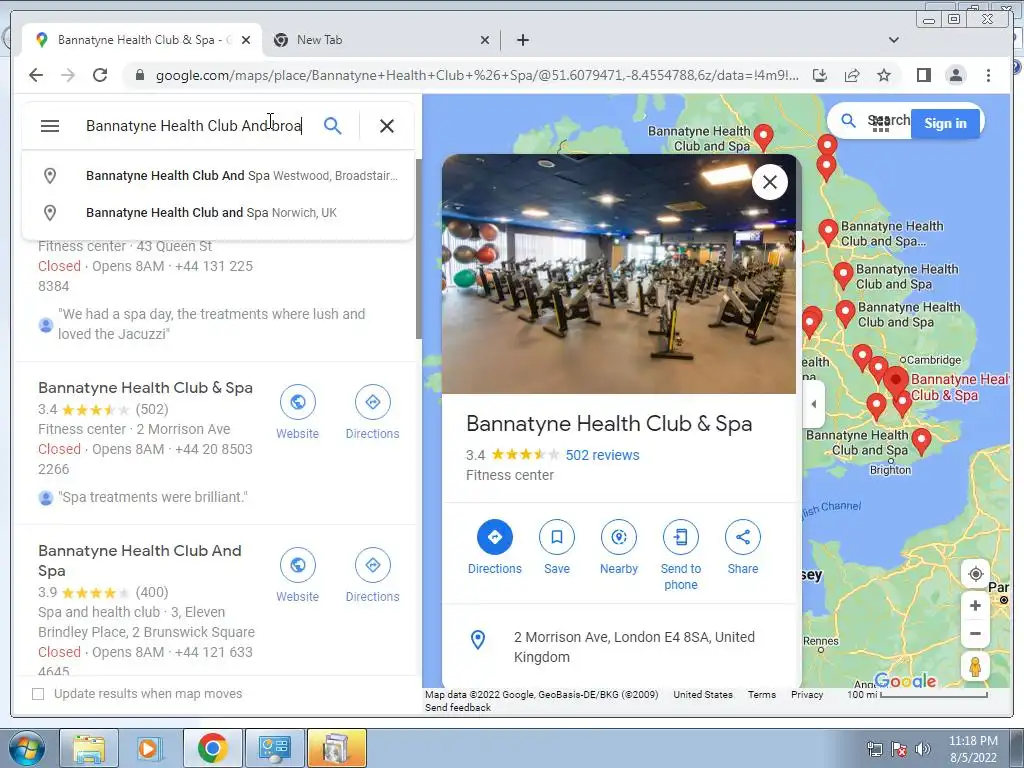Click the United States link
This screenshot has width=1024, height=768.
point(703,695)
